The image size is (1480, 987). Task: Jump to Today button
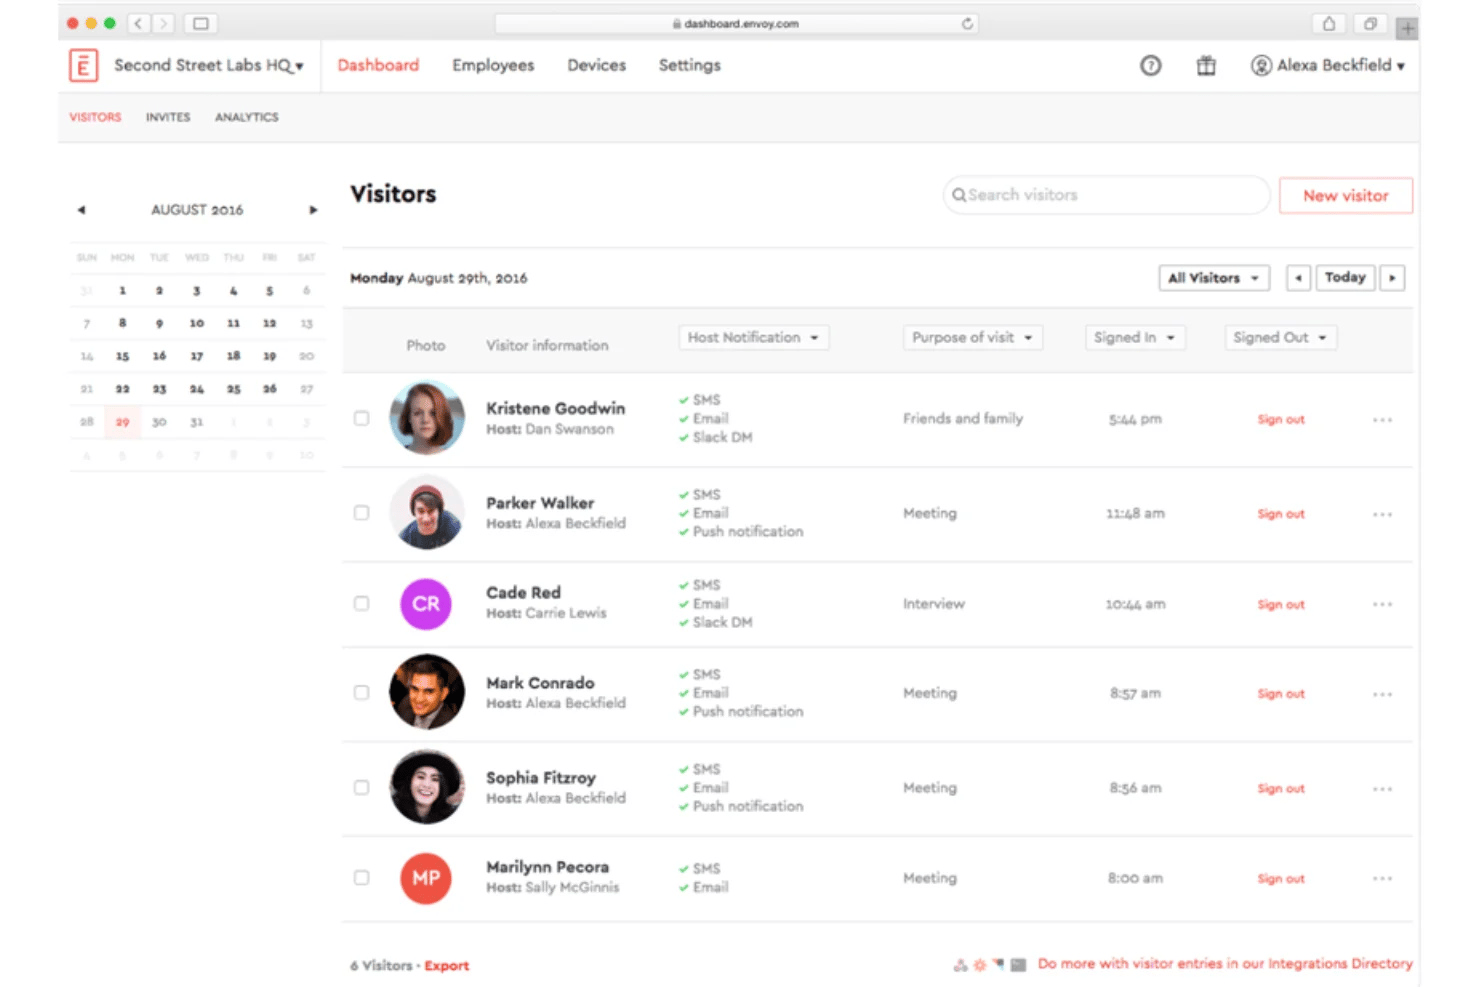[1345, 278]
